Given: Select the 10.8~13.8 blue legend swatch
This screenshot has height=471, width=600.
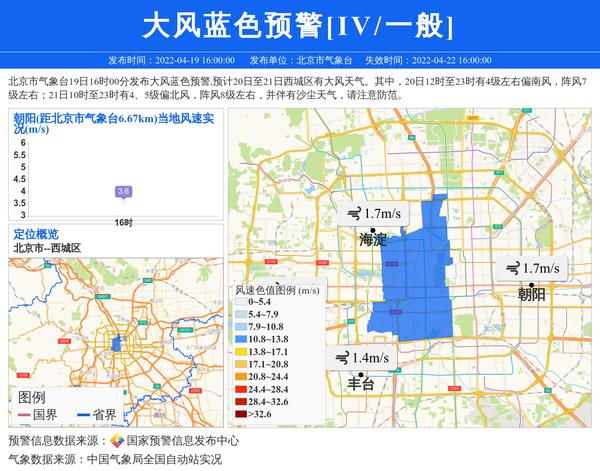Looking at the screenshot, I should (x=241, y=339).
